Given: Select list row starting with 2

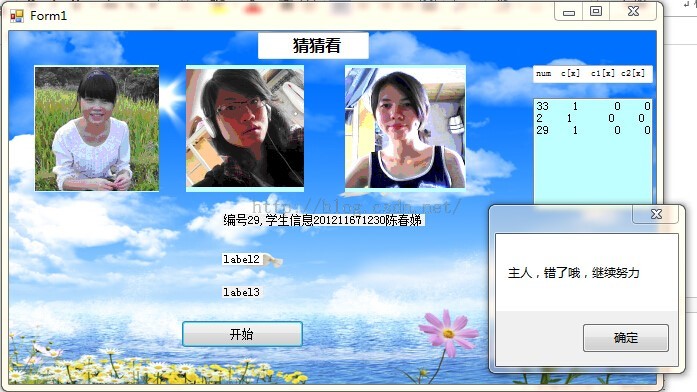Looking at the screenshot, I should pos(593,118).
